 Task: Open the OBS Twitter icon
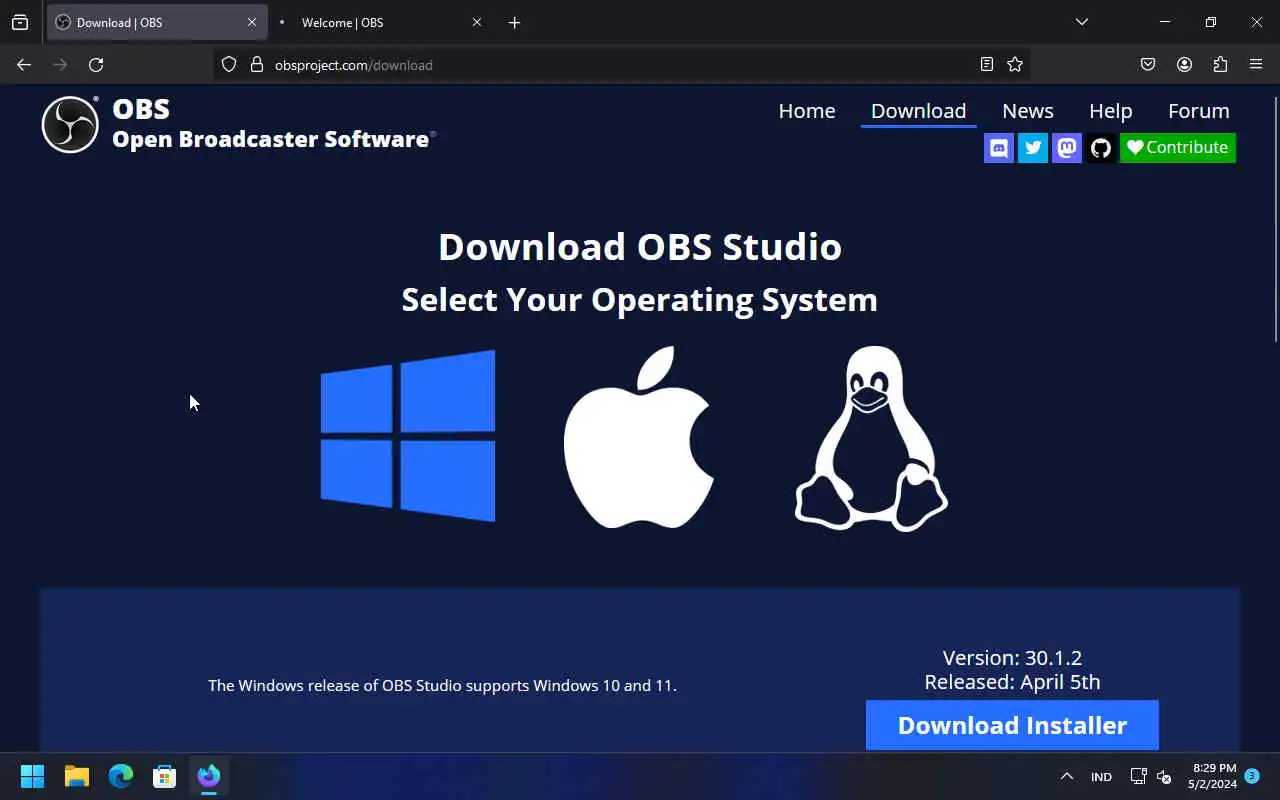1033,148
